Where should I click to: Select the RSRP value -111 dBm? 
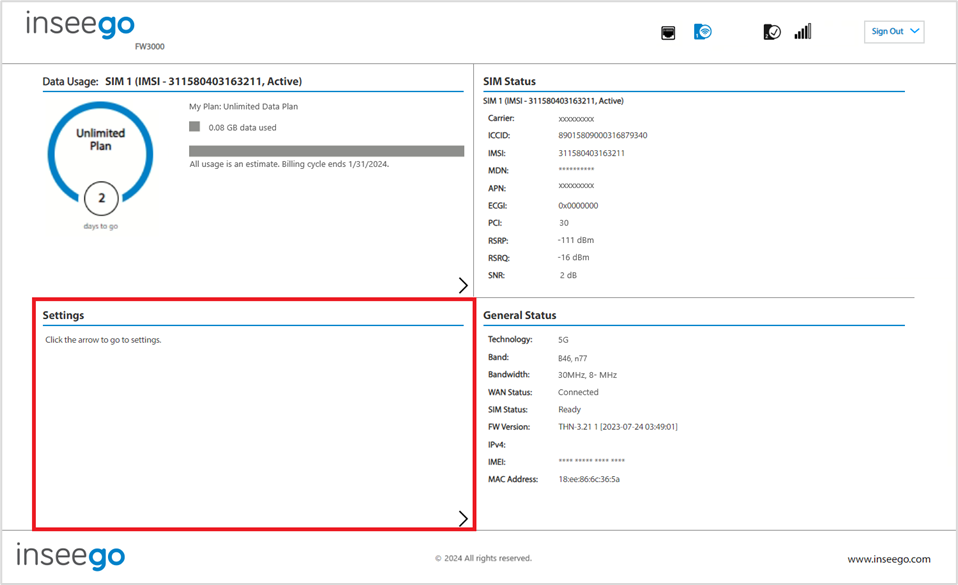[x=576, y=240]
